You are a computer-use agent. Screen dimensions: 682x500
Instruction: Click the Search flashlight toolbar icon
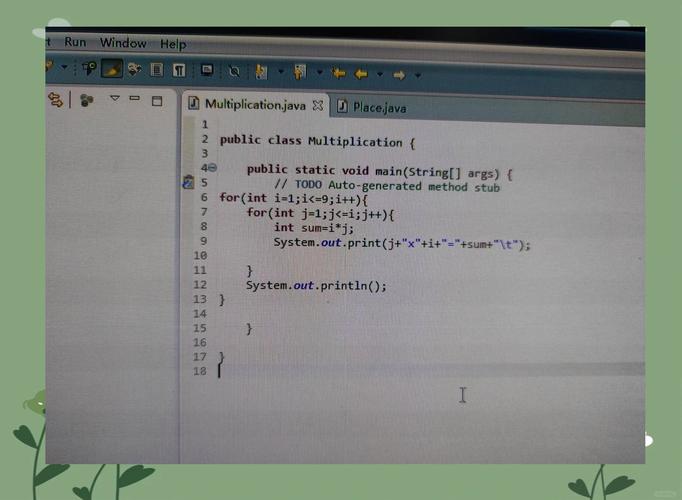tap(90, 69)
